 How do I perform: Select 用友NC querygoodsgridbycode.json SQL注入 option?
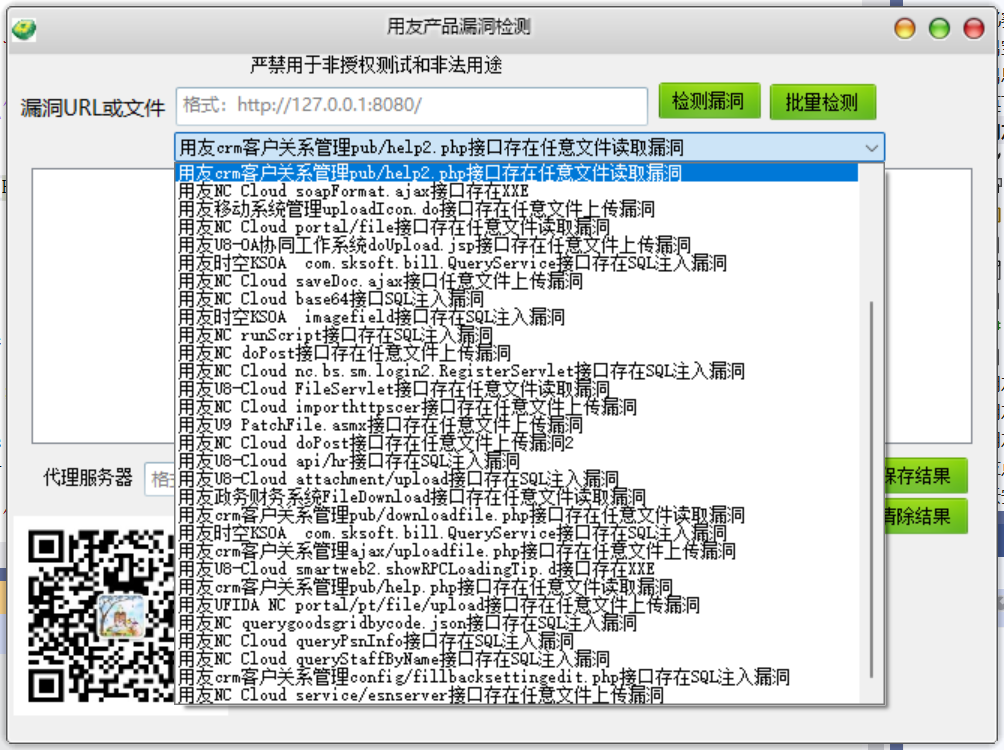pos(517,623)
